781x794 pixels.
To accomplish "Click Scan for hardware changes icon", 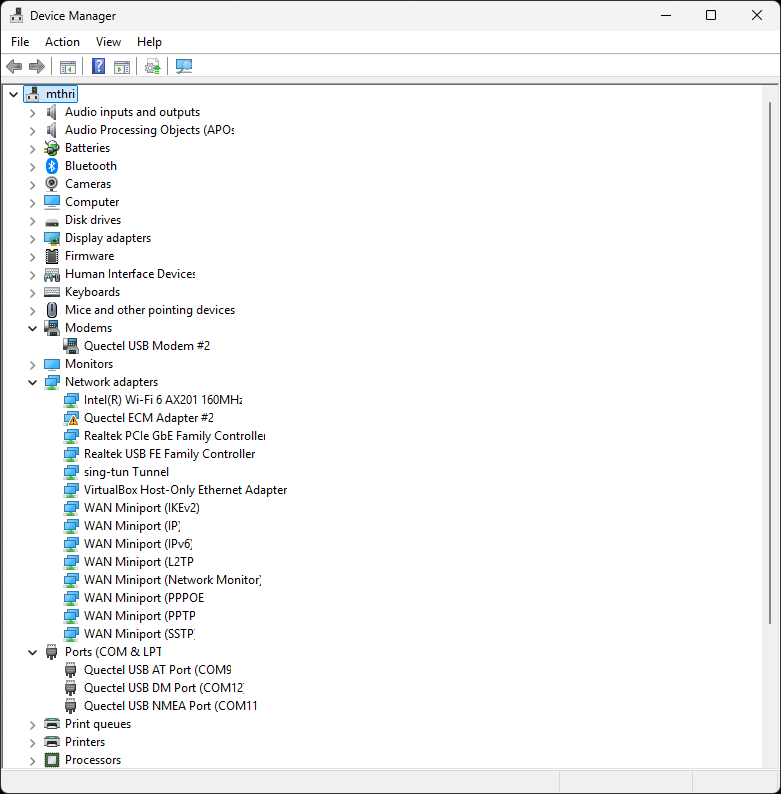I will pyautogui.click(x=184, y=66).
